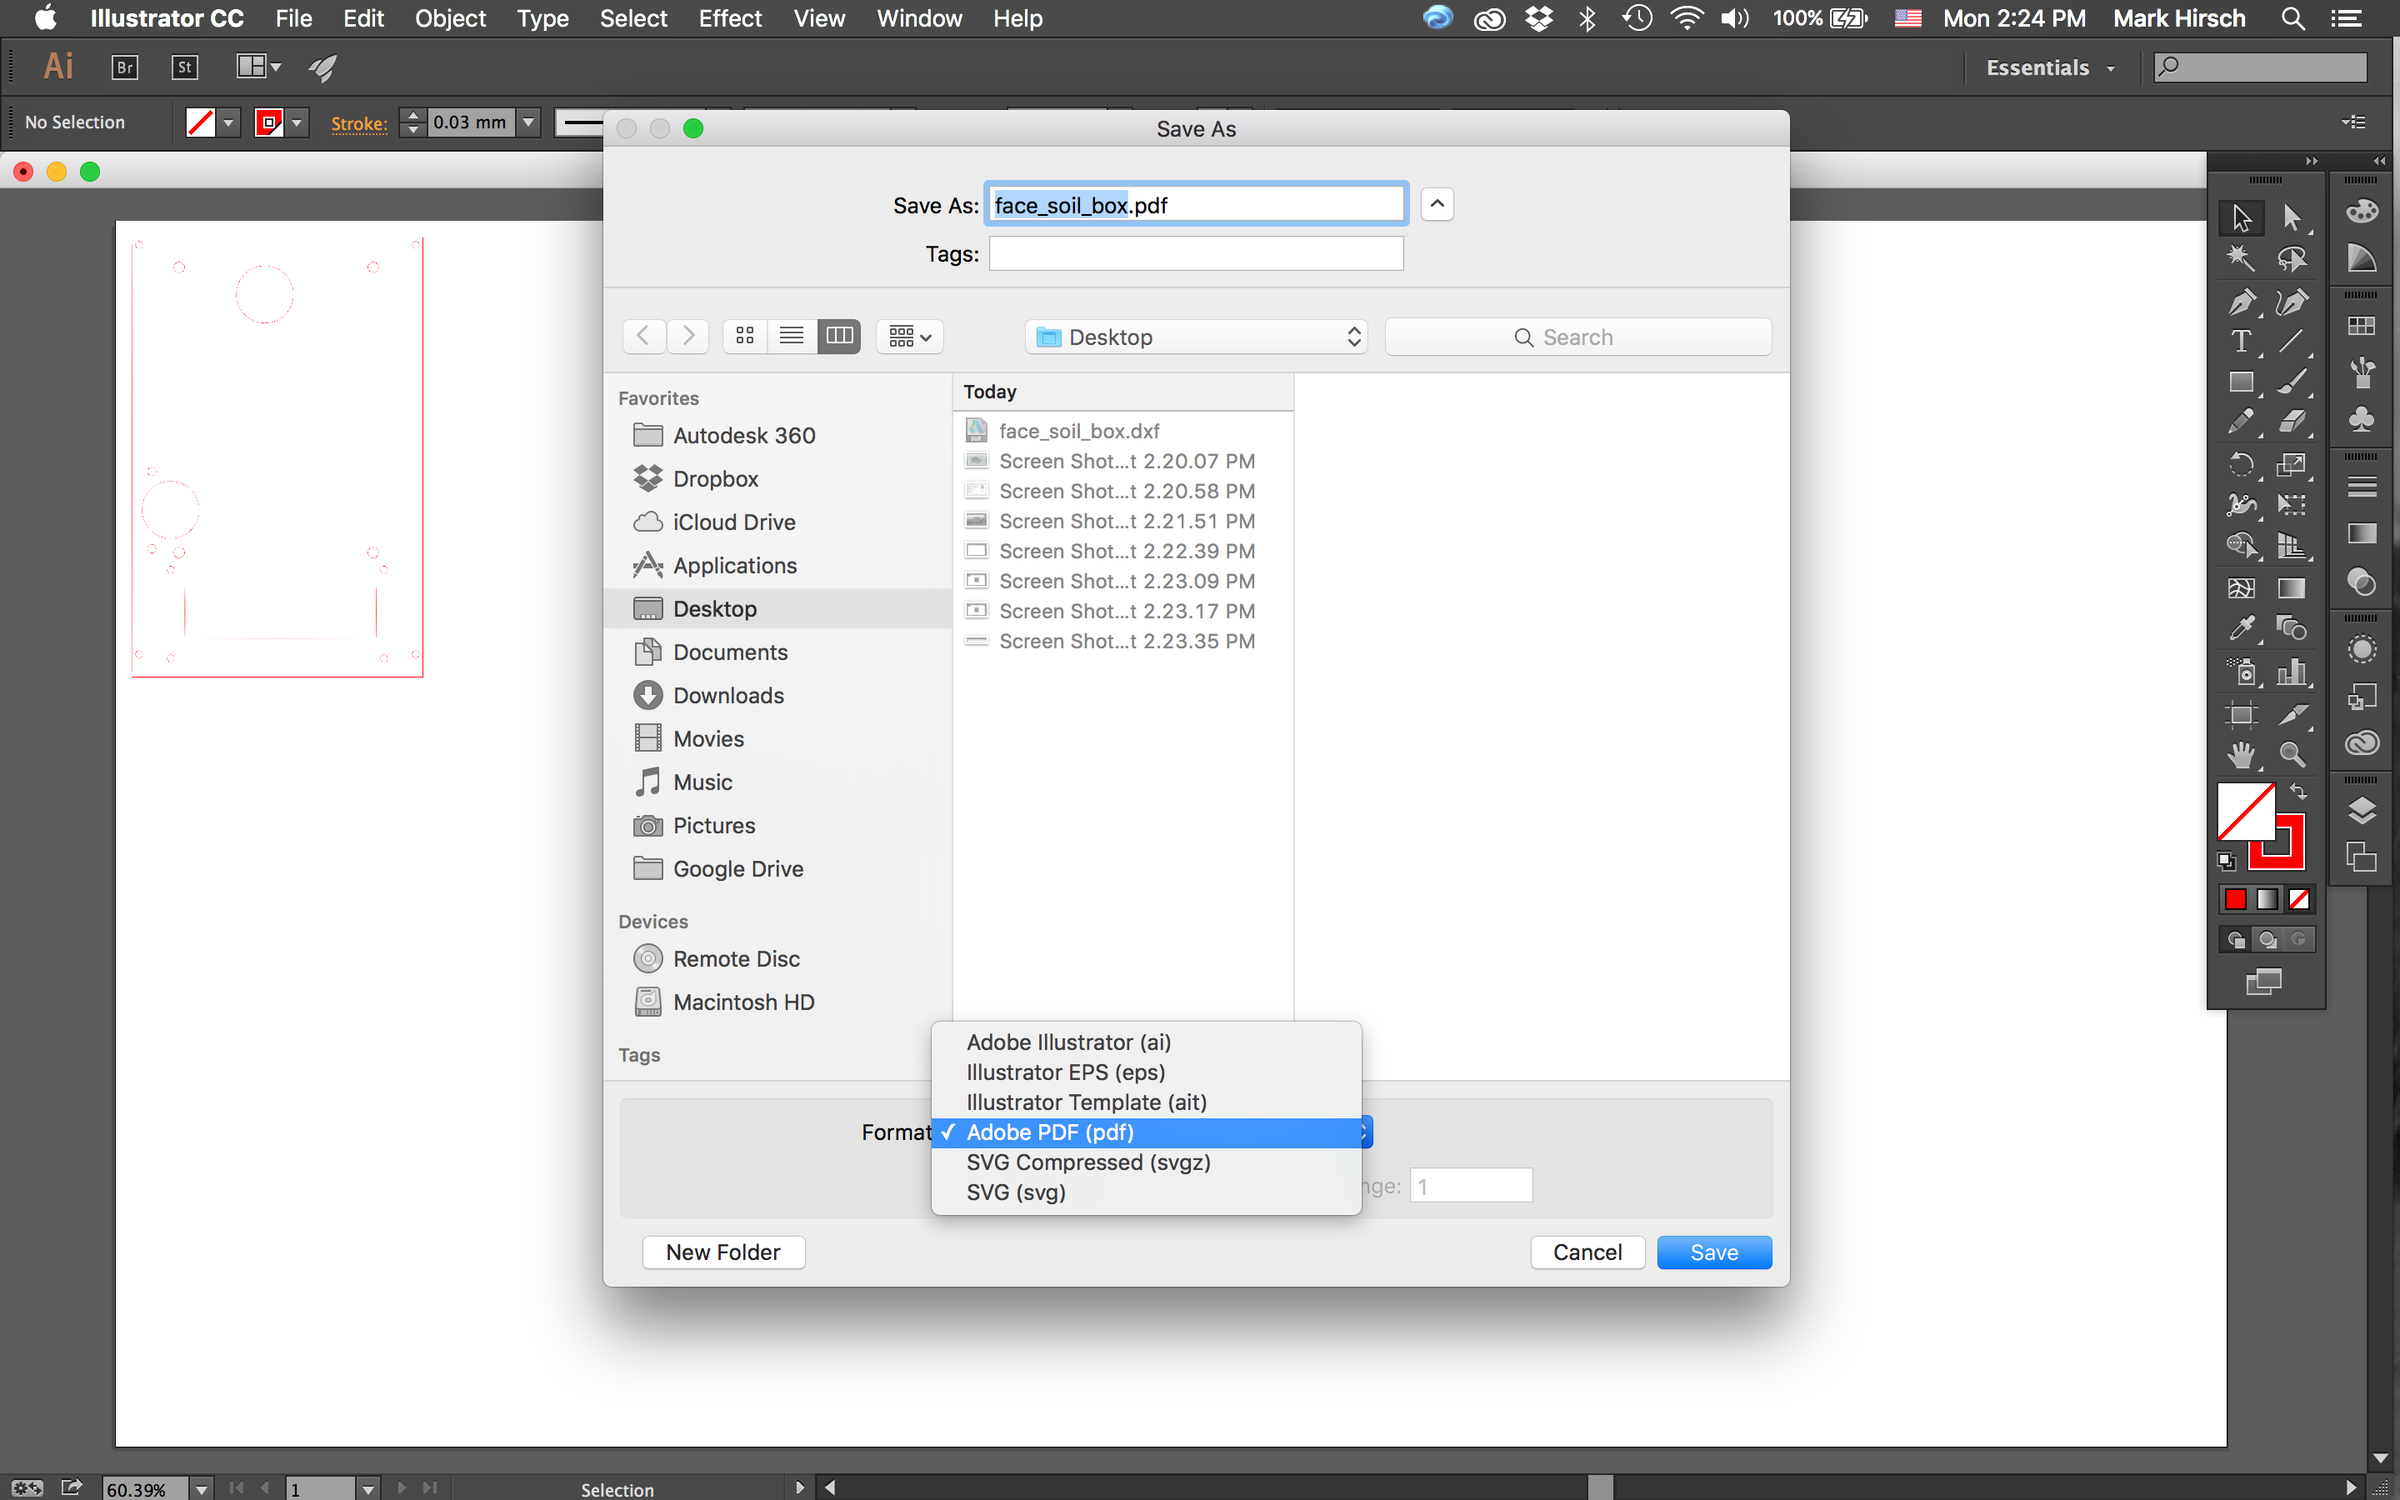This screenshot has height=1500, width=2400.
Task: Open the Desktop location dropdown
Action: click(1197, 337)
